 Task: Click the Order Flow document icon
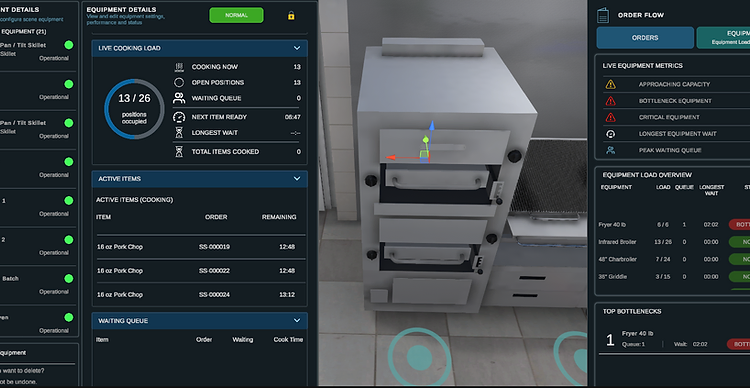pos(603,15)
